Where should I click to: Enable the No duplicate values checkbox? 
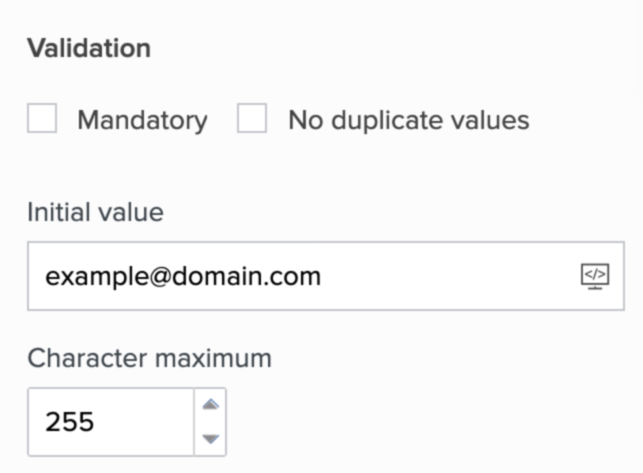coord(252,120)
